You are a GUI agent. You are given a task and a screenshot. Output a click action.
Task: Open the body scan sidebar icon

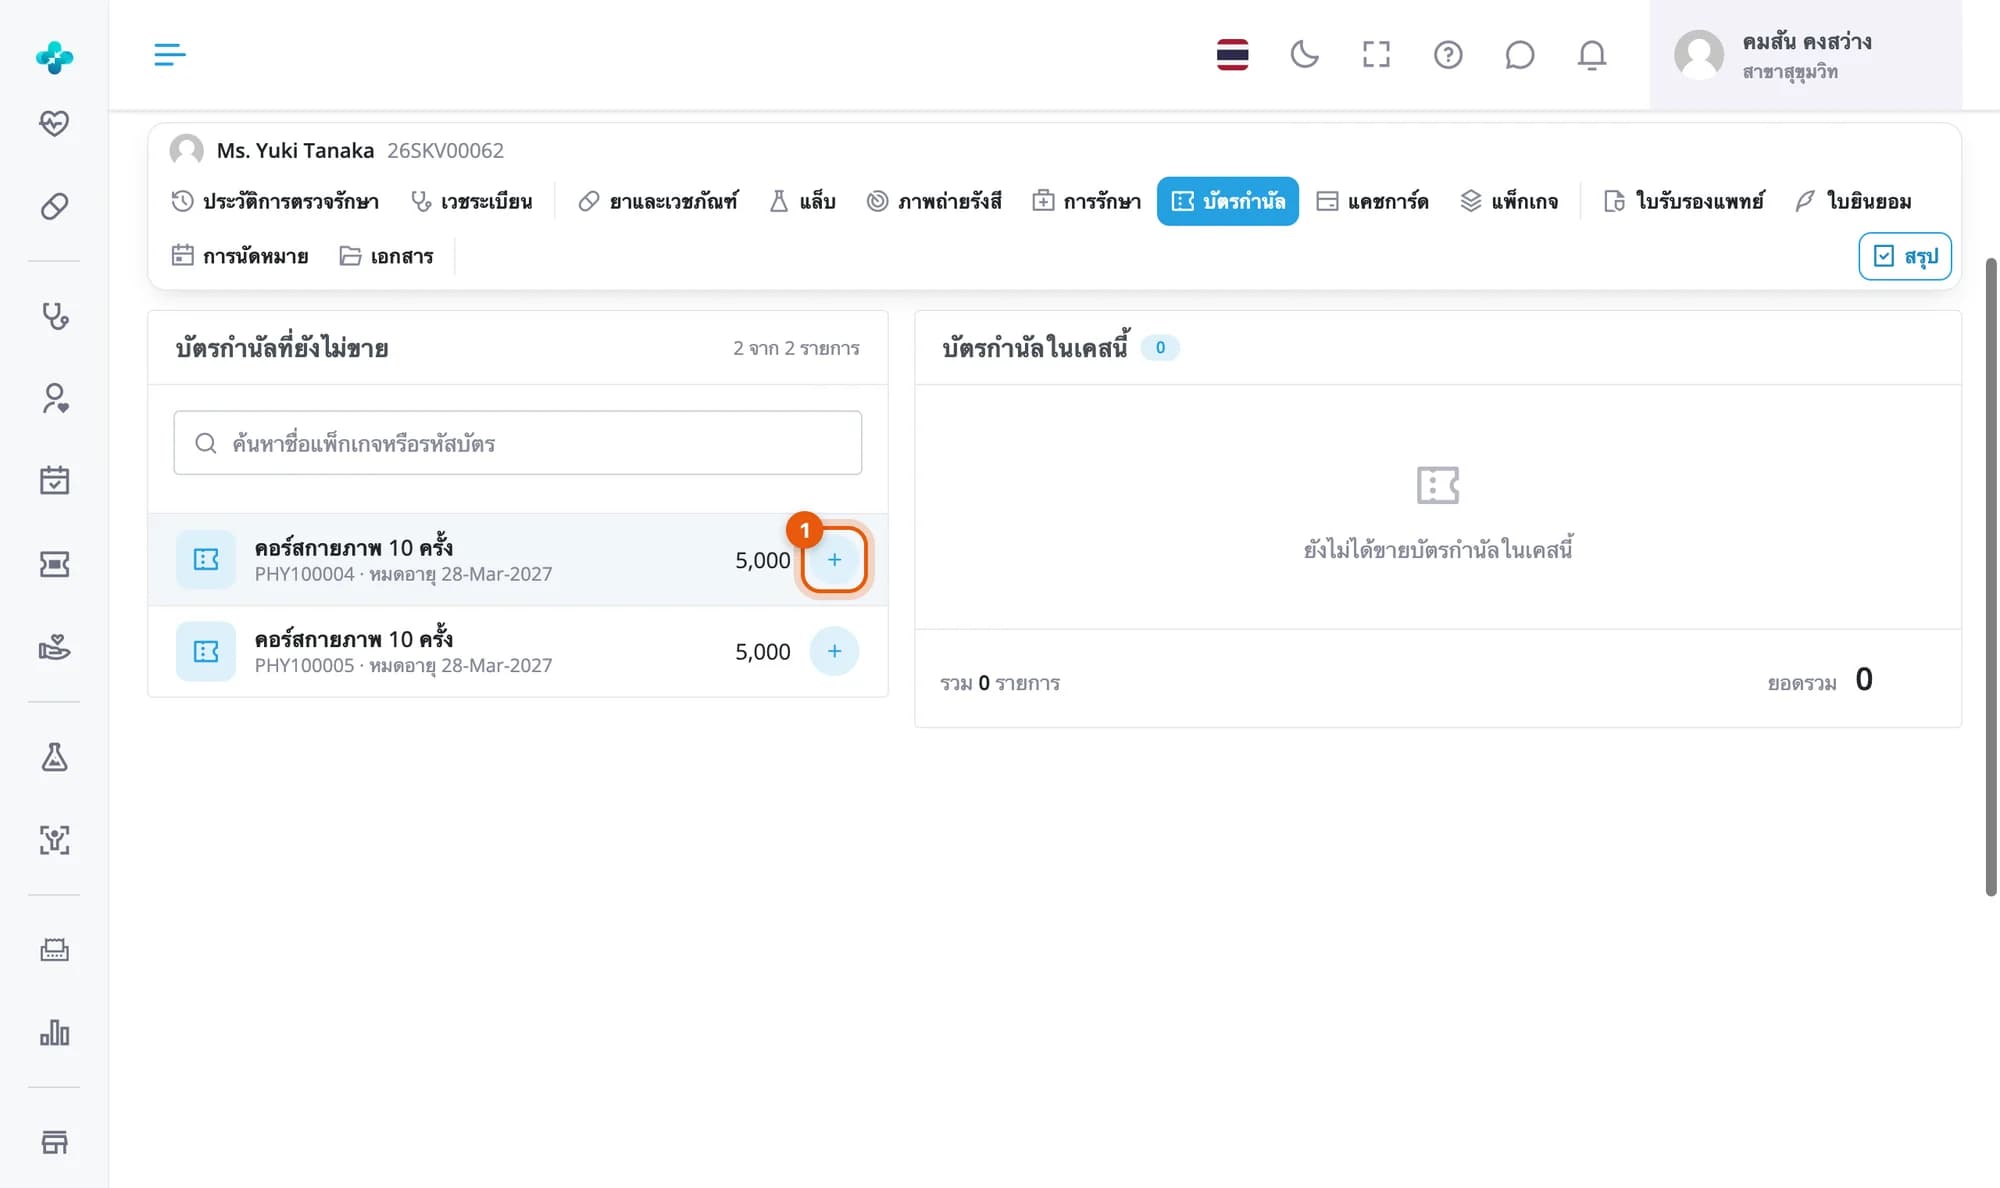[54, 840]
